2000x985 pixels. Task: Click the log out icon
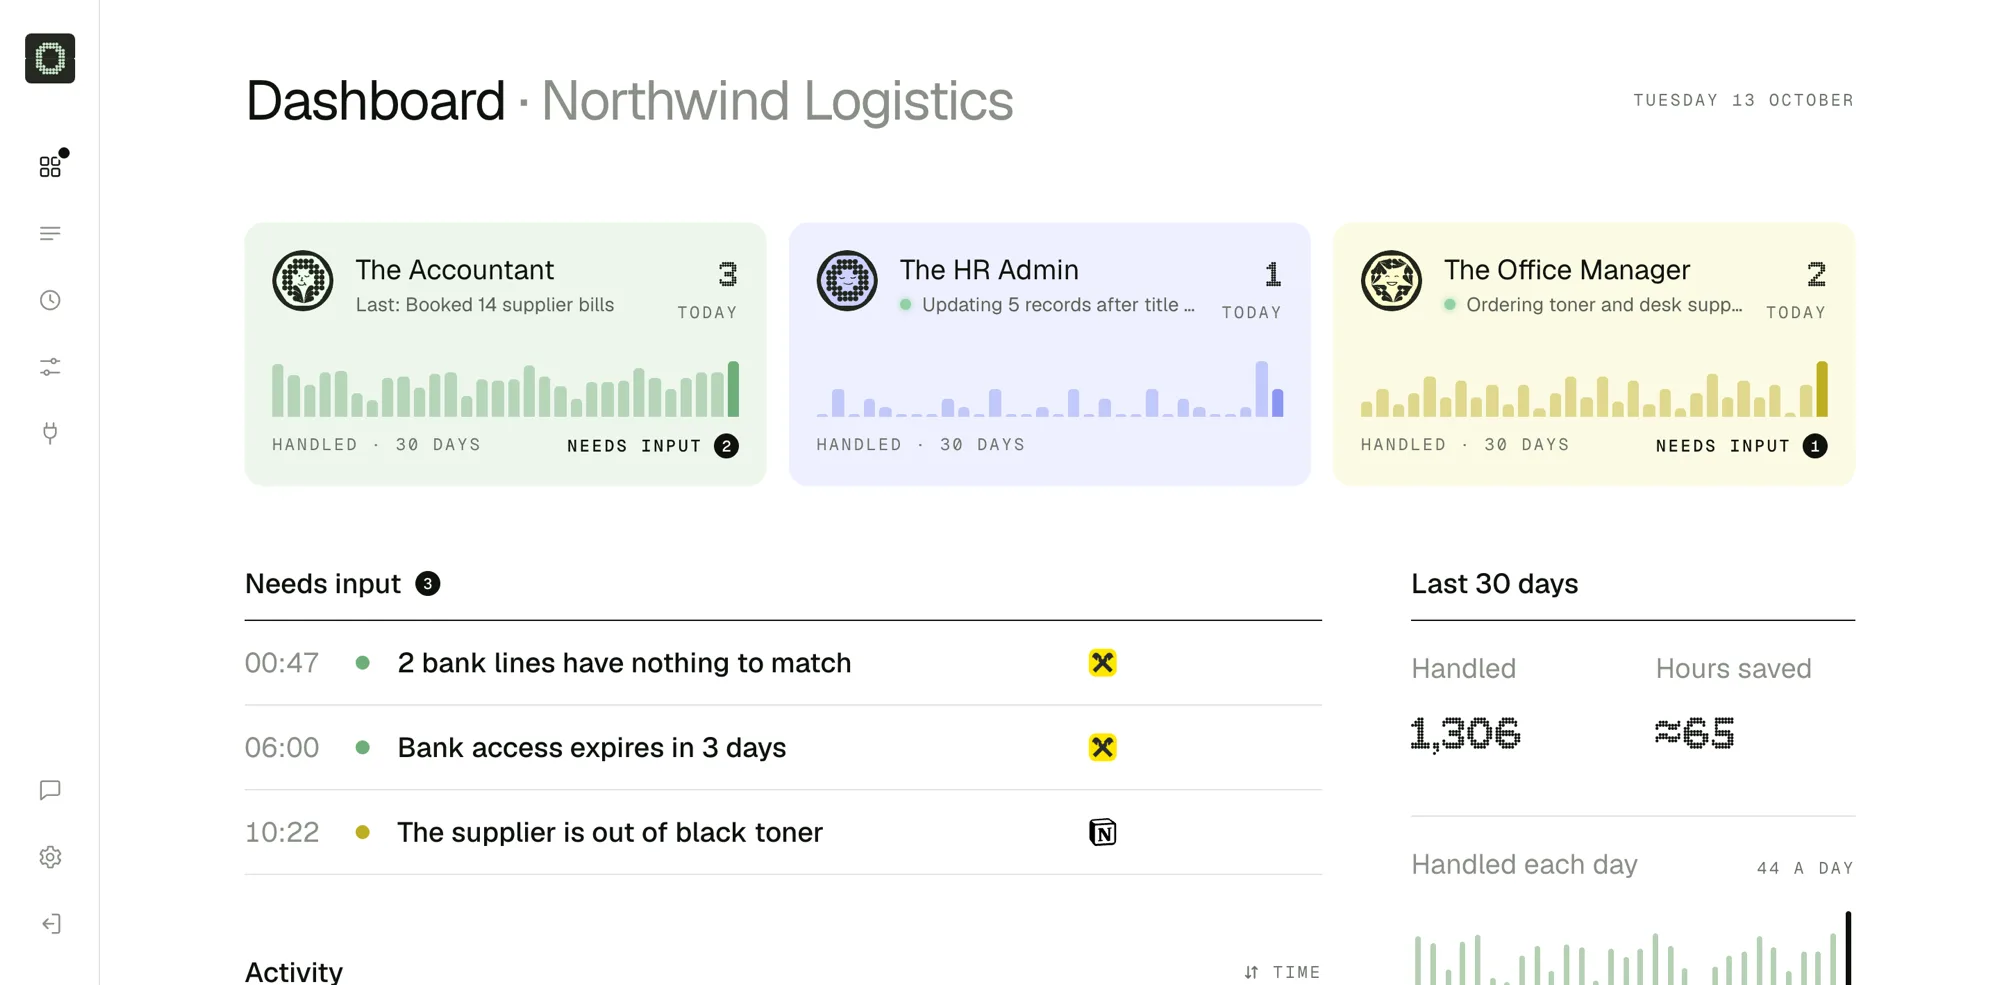coord(50,924)
